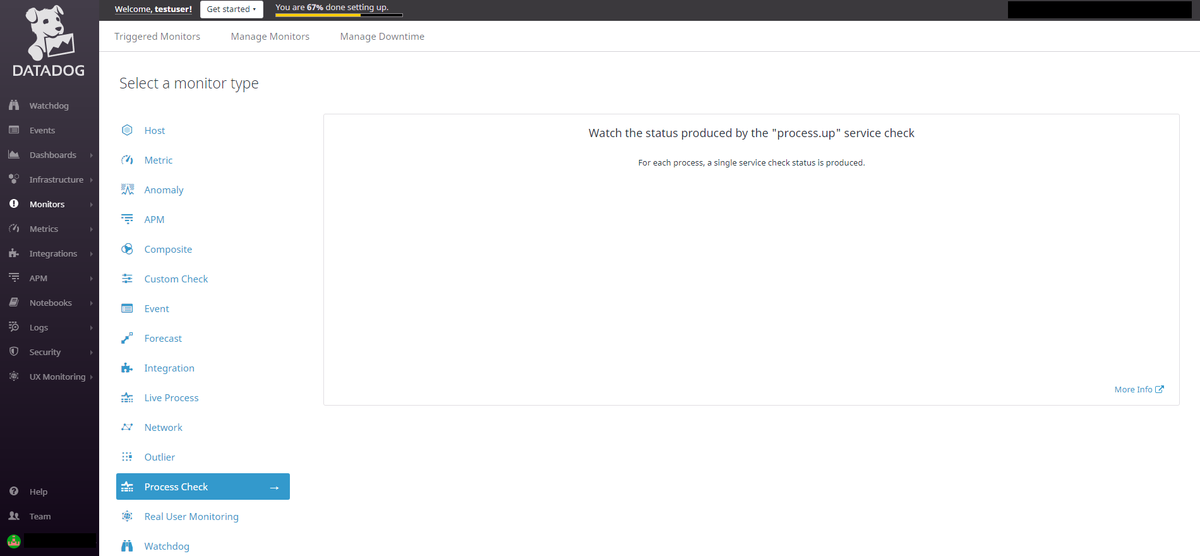The image size is (1200, 556).
Task: Select the Event monitor type
Action: pos(157,309)
